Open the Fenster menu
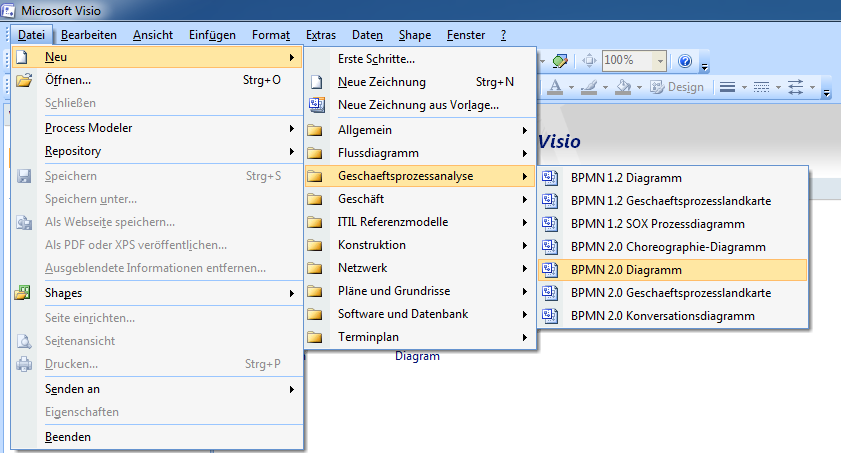 [x=466, y=35]
